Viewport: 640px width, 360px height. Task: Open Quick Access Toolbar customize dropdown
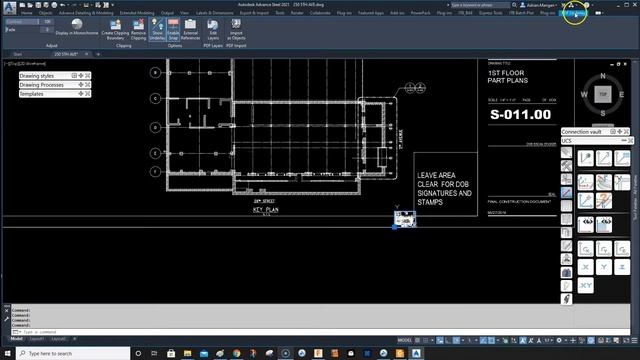113,5
